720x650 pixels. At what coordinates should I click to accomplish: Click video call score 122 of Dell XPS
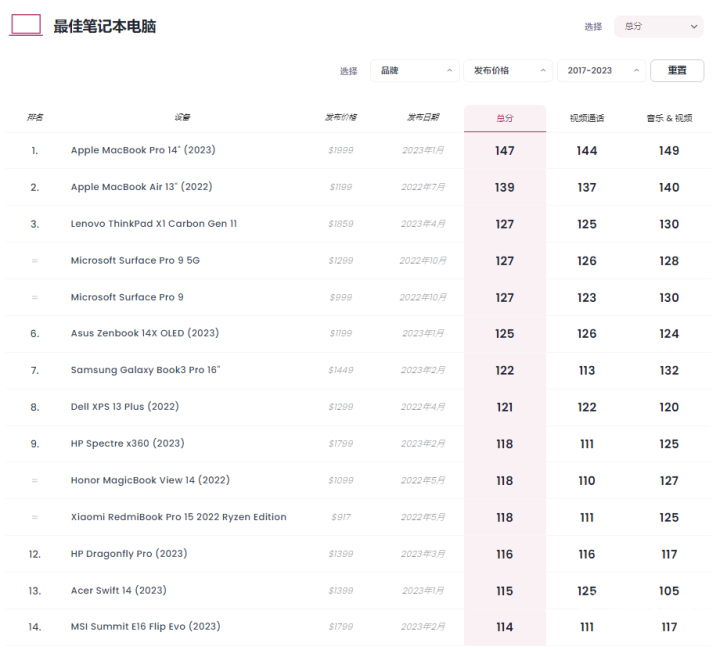pyautogui.click(x=587, y=407)
